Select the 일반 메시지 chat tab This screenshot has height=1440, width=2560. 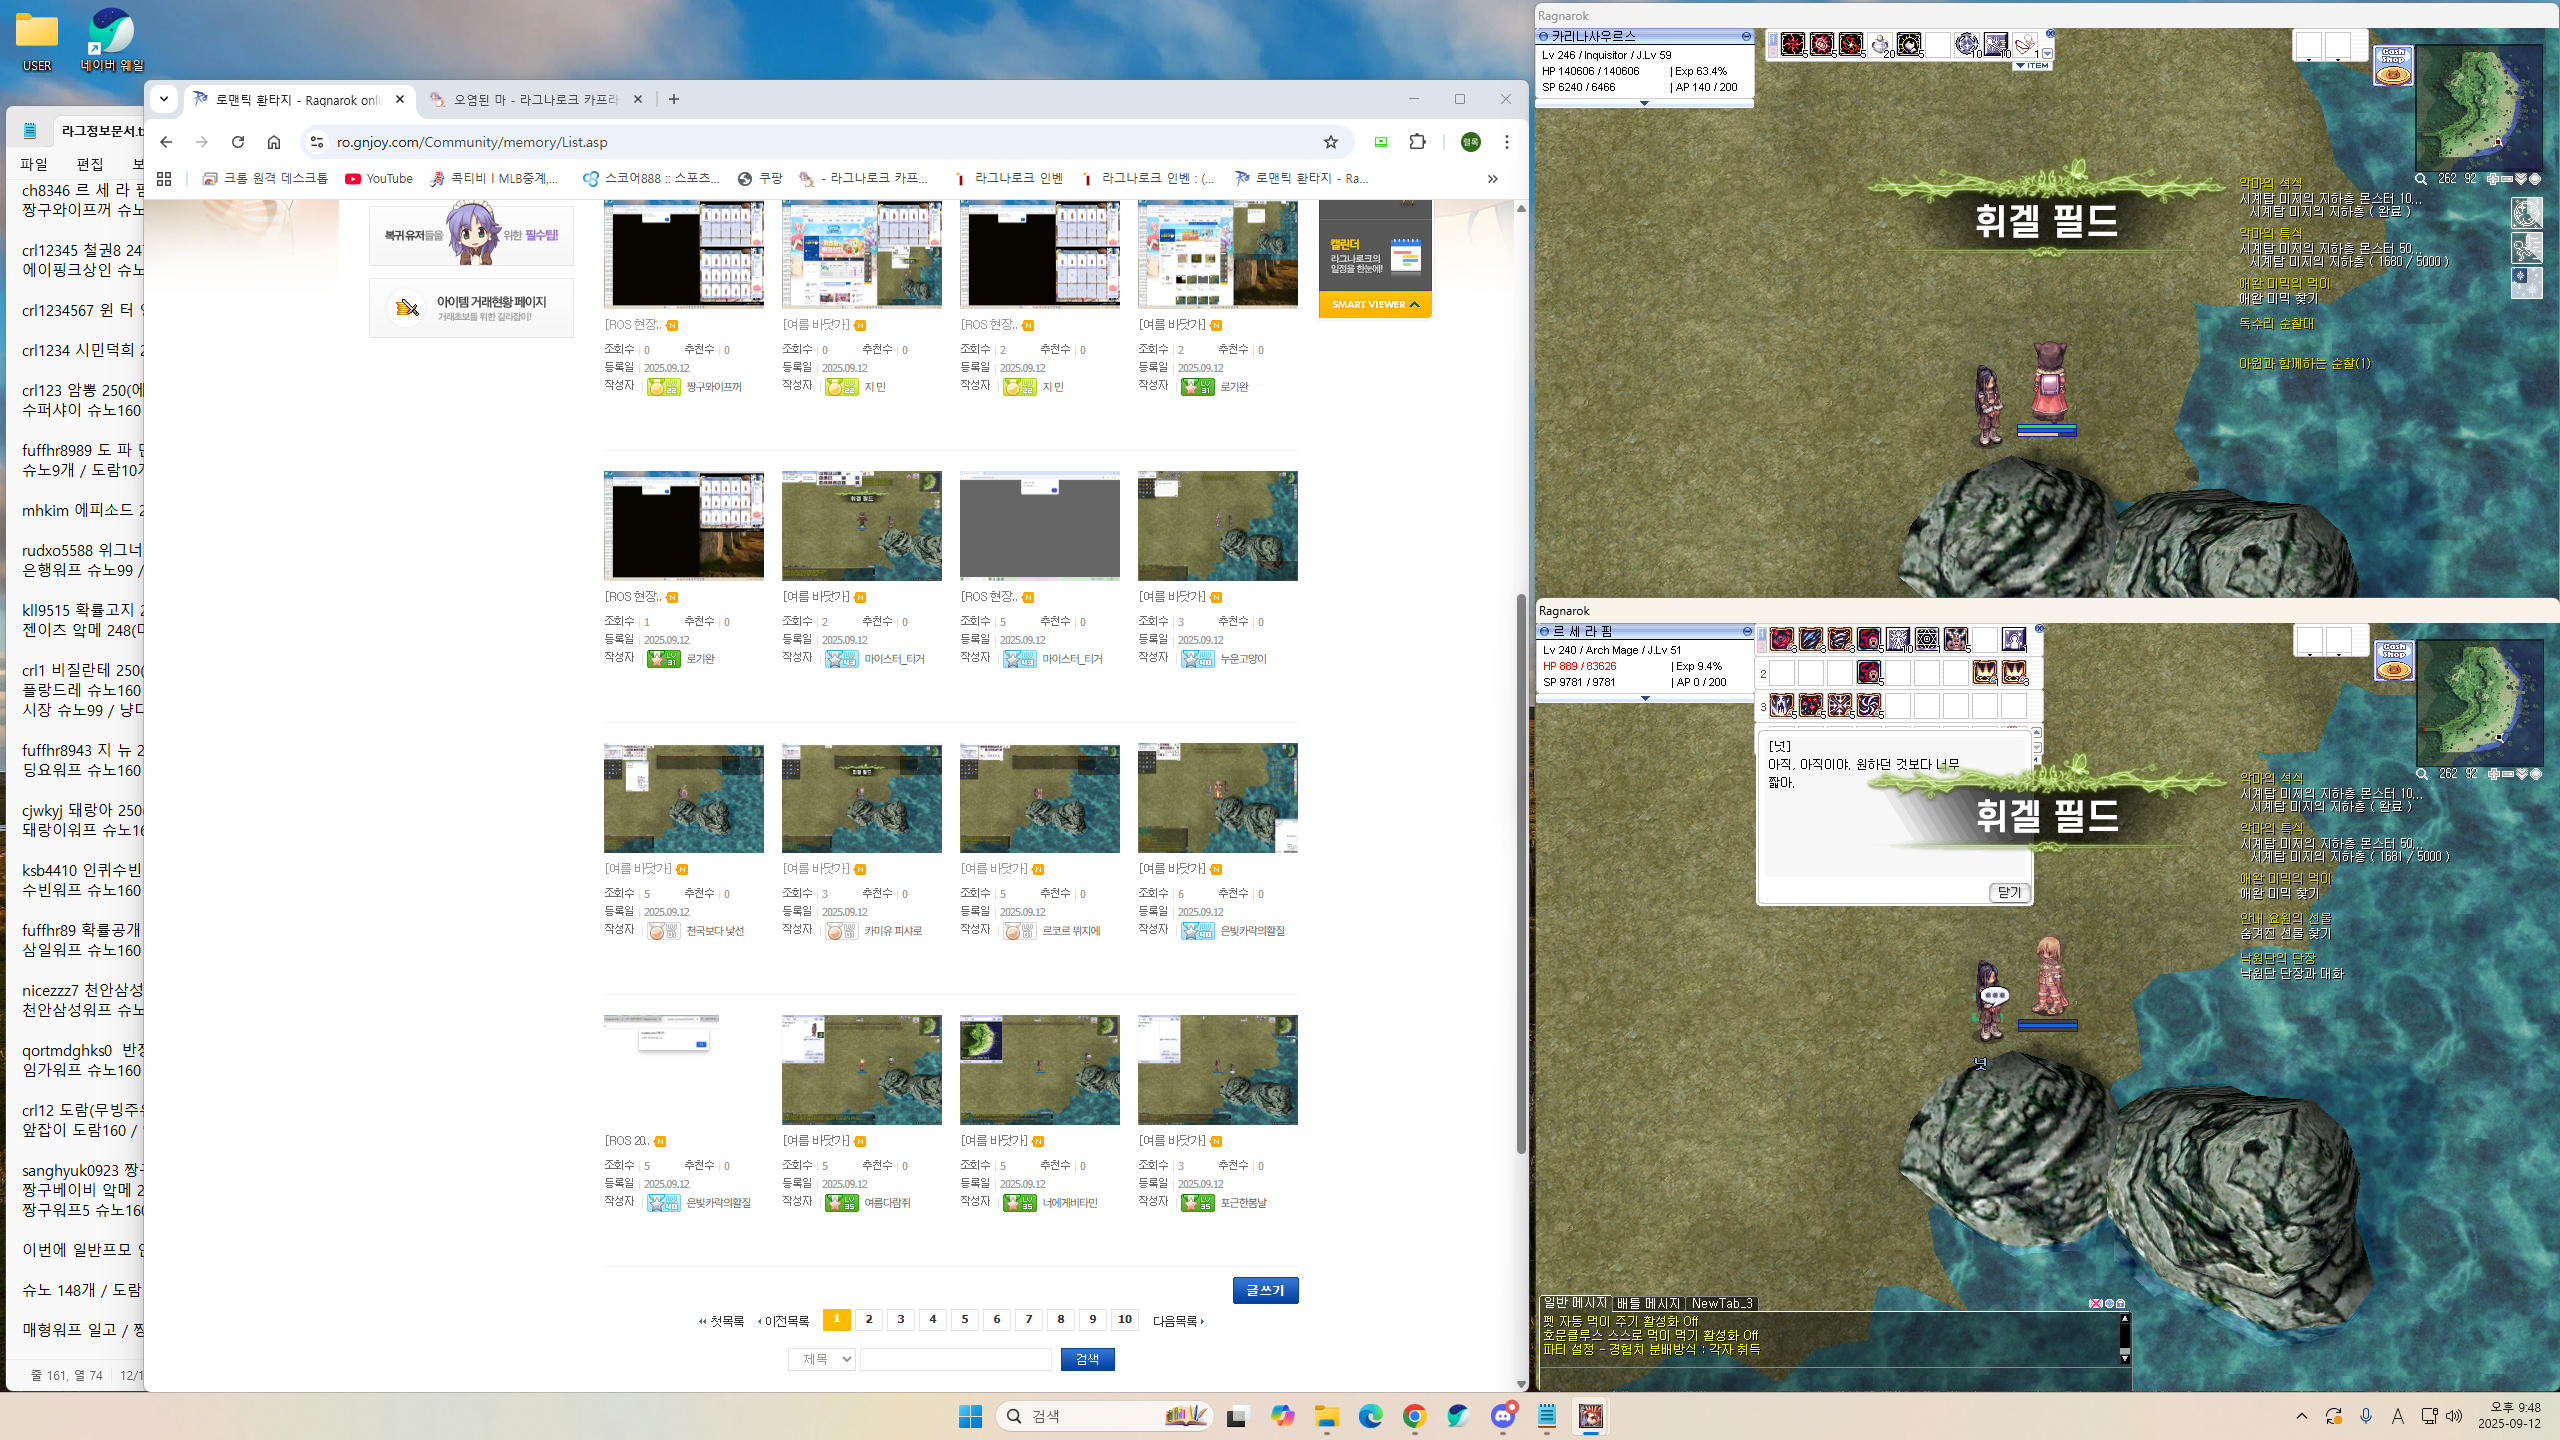click(1575, 1302)
